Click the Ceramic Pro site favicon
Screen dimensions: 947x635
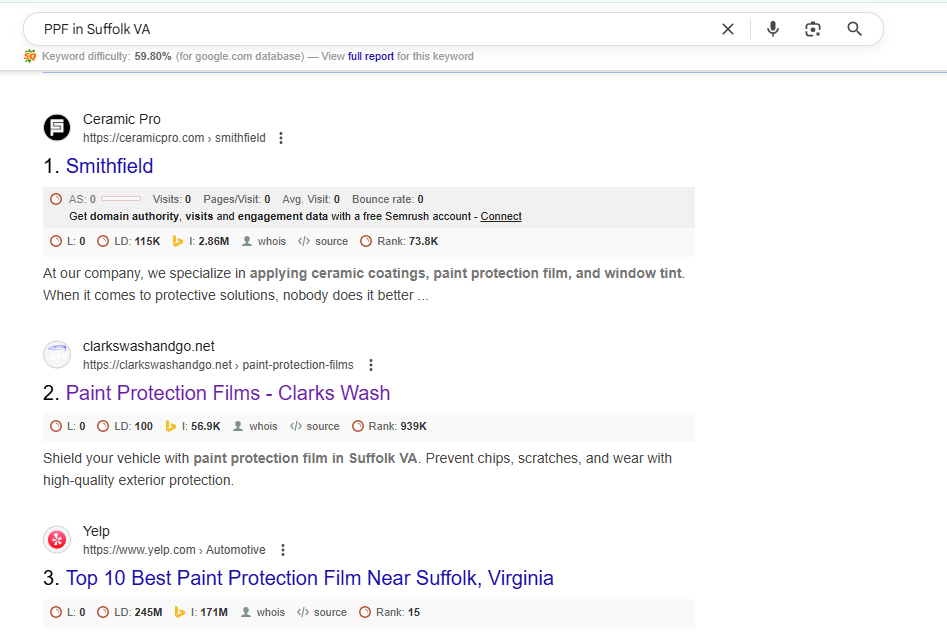click(x=57, y=128)
